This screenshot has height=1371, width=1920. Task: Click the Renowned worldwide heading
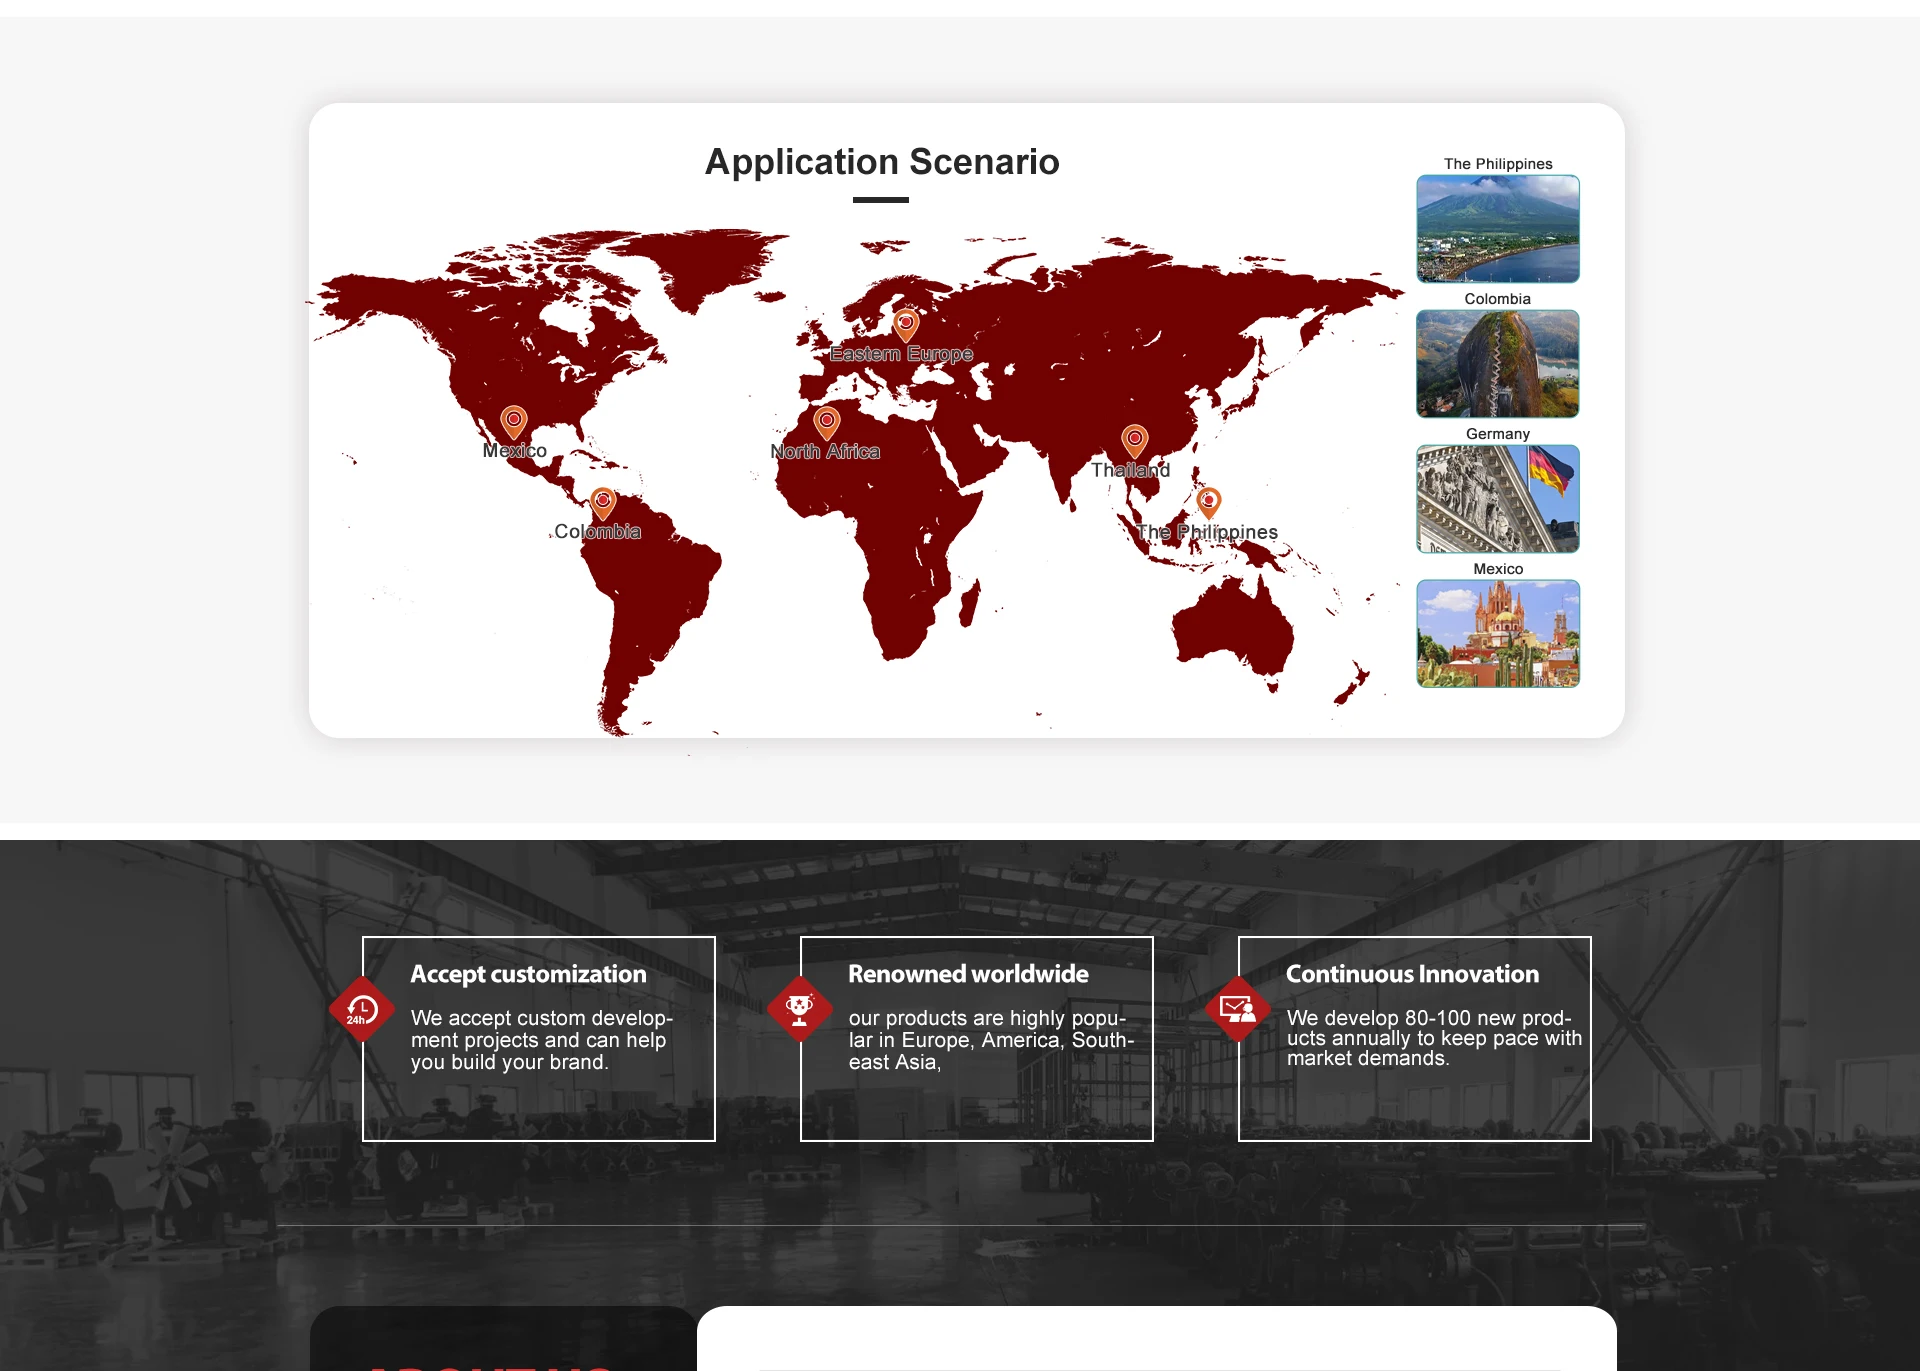(968, 974)
